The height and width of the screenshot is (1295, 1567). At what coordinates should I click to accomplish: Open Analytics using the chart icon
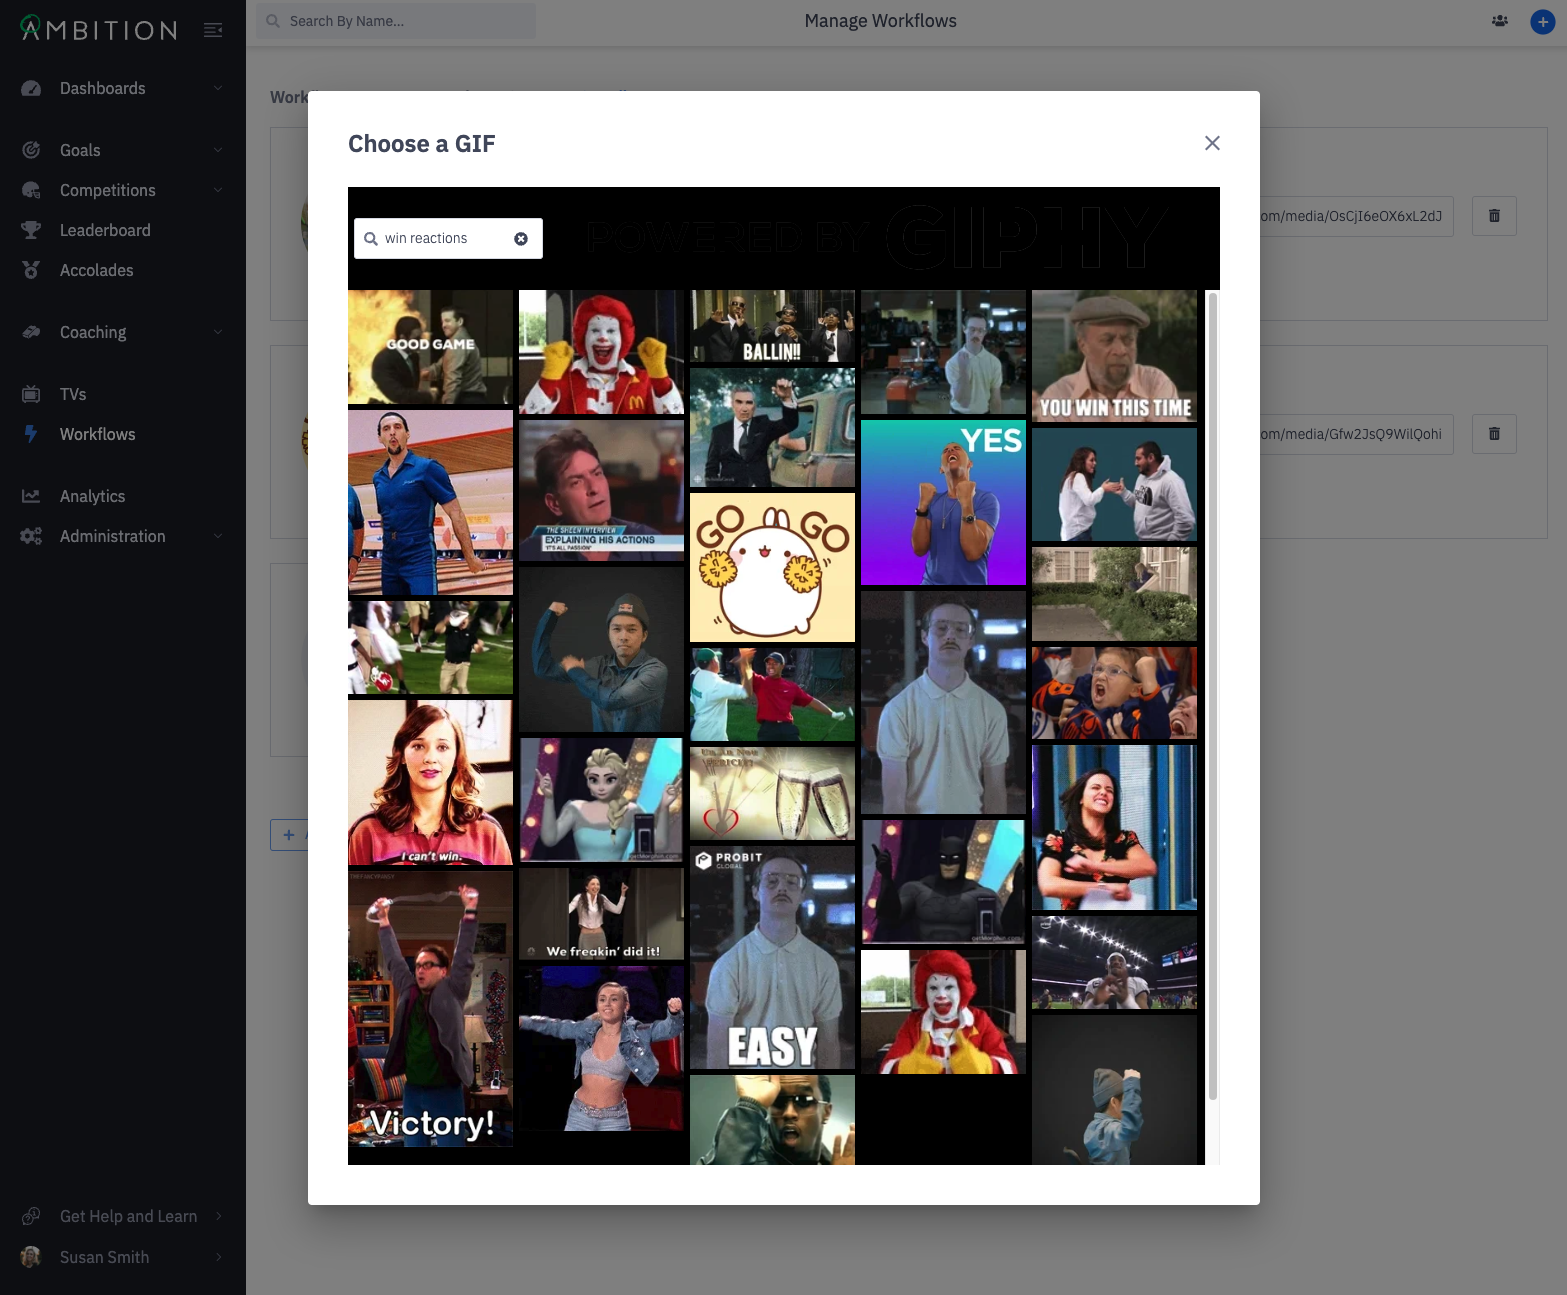pos(31,496)
